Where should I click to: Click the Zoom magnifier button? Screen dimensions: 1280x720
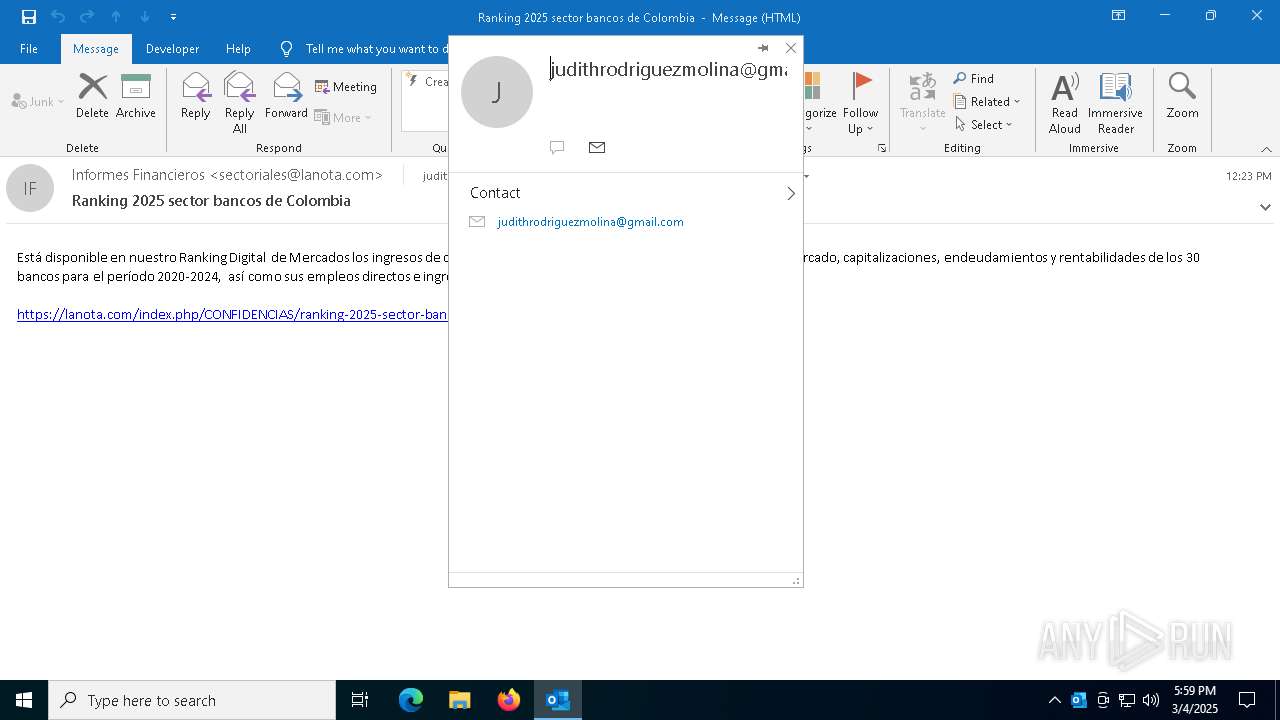tap(1182, 96)
